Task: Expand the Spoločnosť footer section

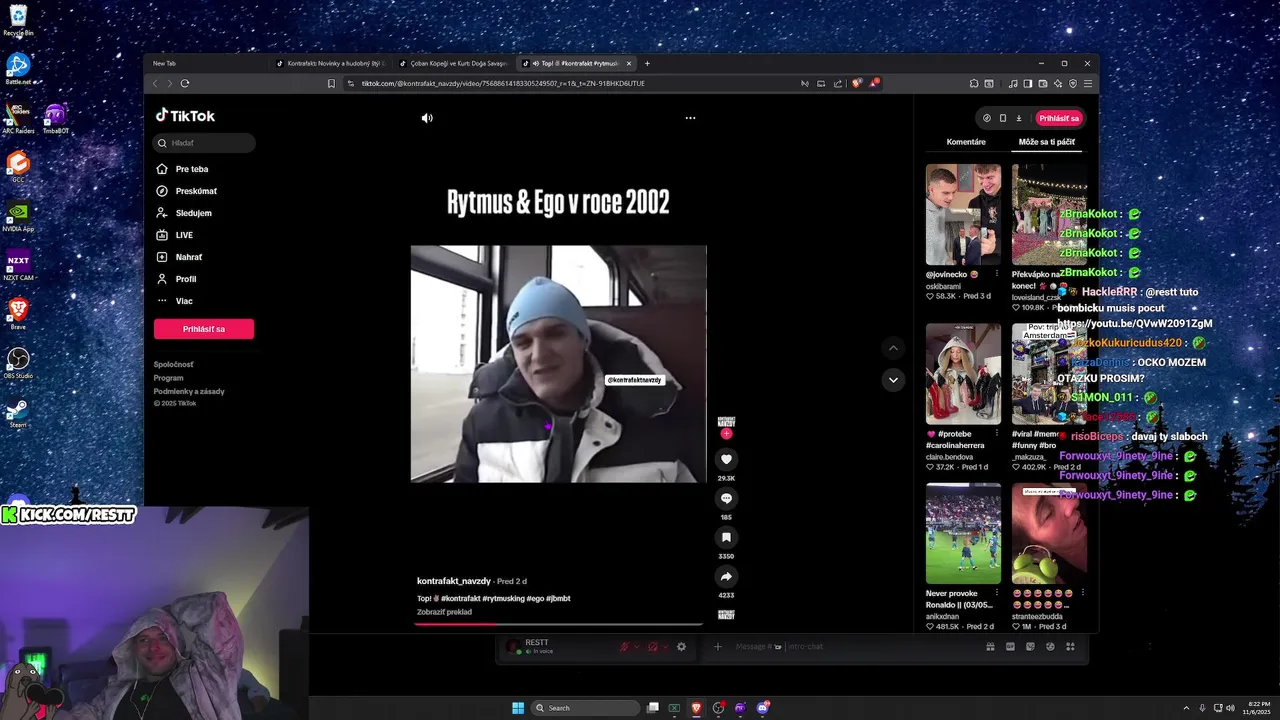Action: [x=174, y=365]
